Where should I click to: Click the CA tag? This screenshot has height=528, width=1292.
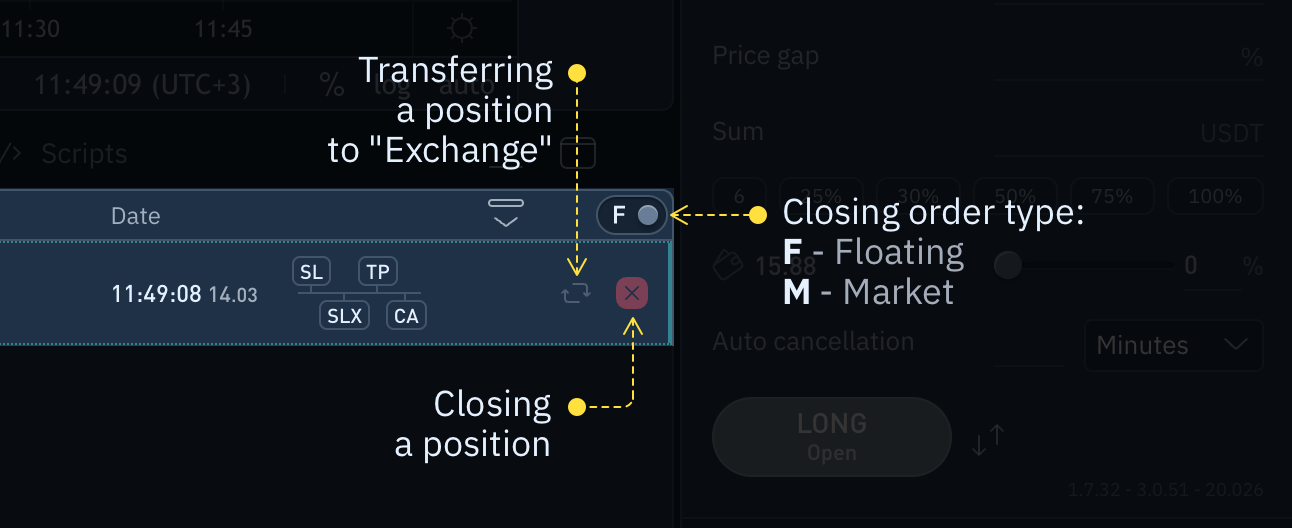[x=406, y=316]
